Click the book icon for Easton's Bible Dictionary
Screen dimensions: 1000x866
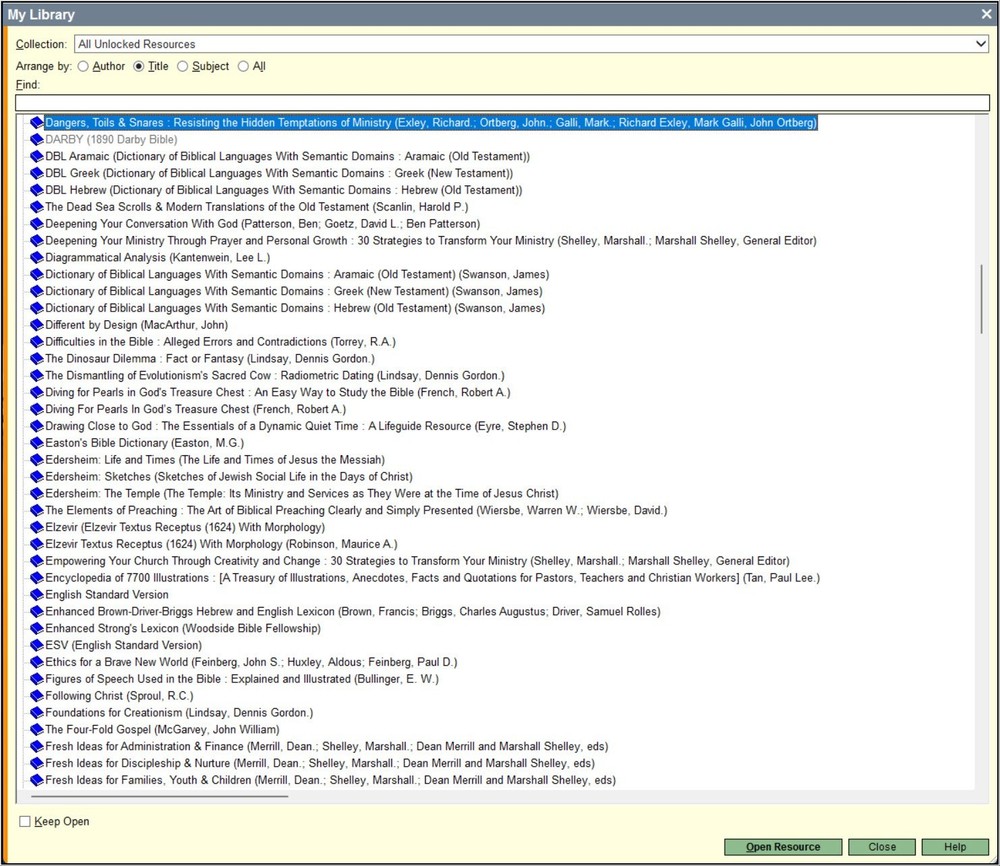point(37,443)
